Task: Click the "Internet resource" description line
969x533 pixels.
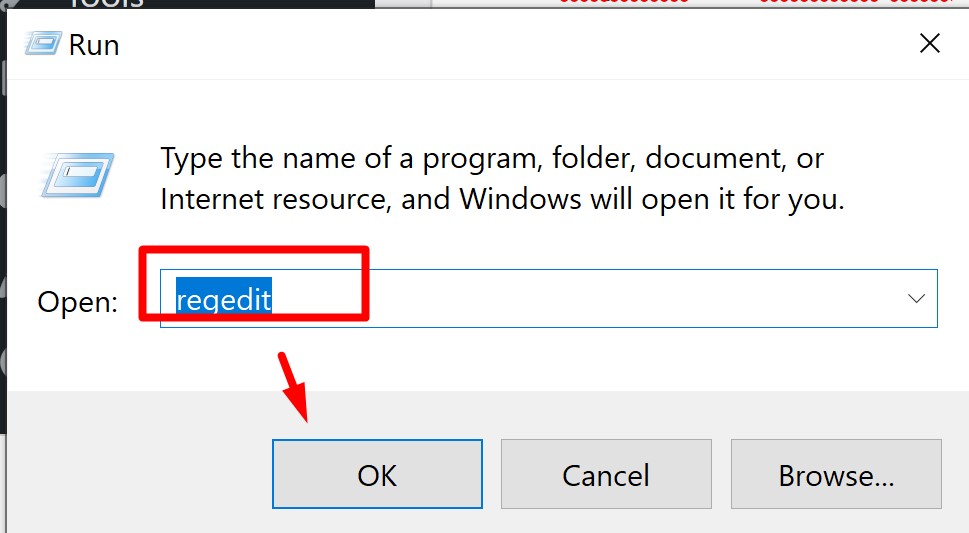Action: 502,199
